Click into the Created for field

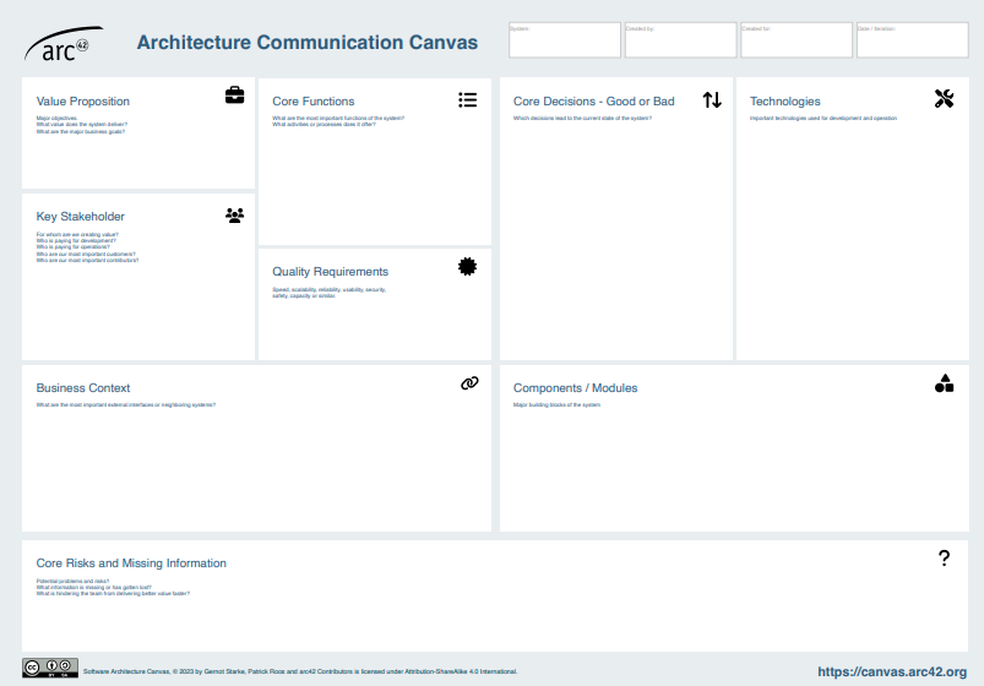coord(796,41)
